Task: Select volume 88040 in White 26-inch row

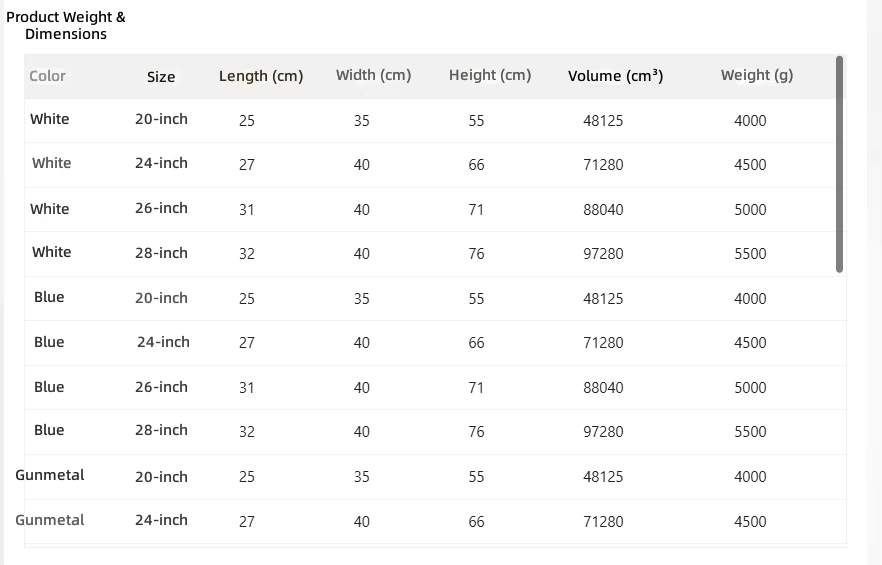Action: tap(603, 209)
